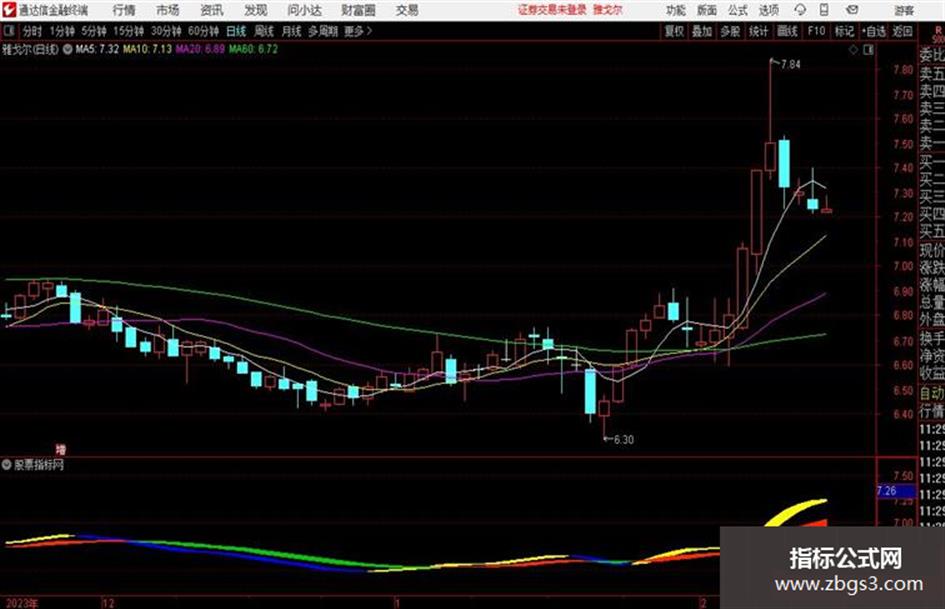Open the 问小达 menu
The width and height of the screenshot is (945, 609).
click(304, 10)
